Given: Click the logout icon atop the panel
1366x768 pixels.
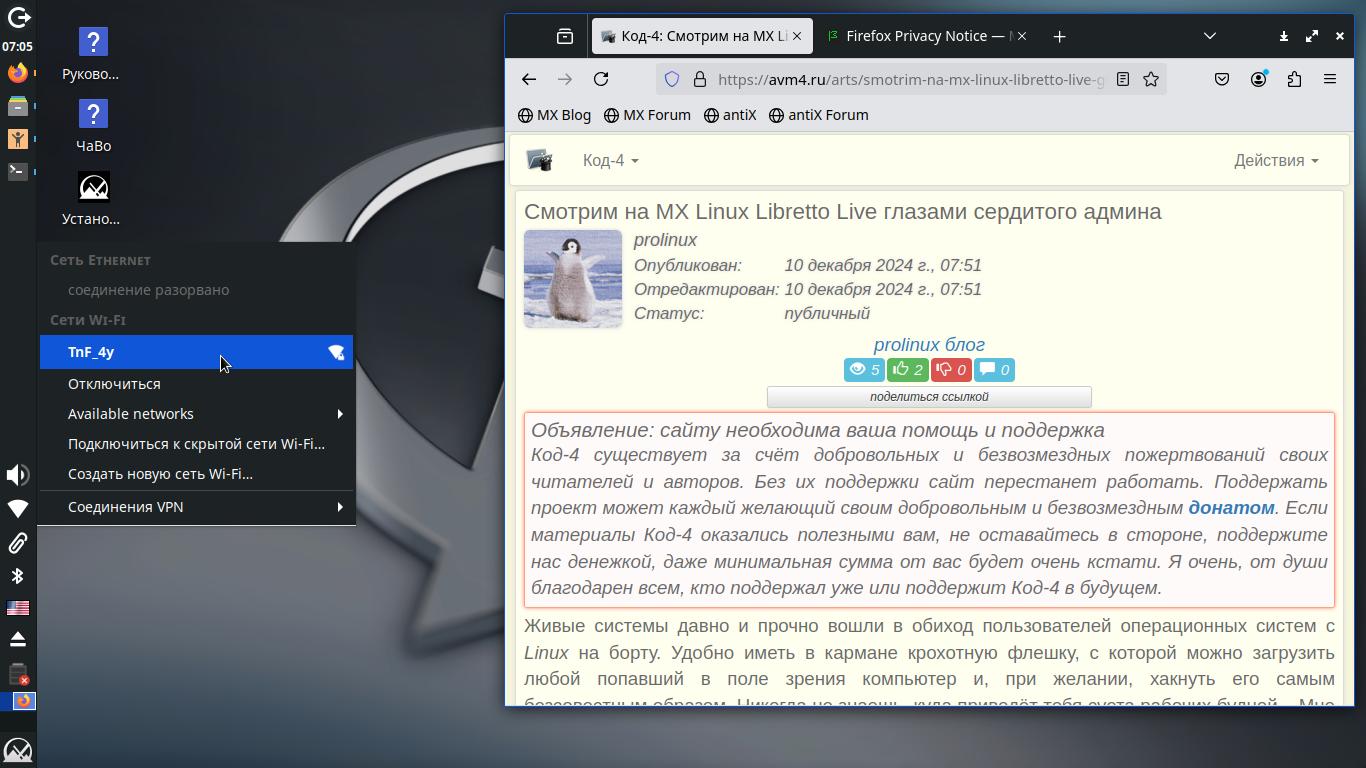Looking at the screenshot, I should click(x=18, y=17).
